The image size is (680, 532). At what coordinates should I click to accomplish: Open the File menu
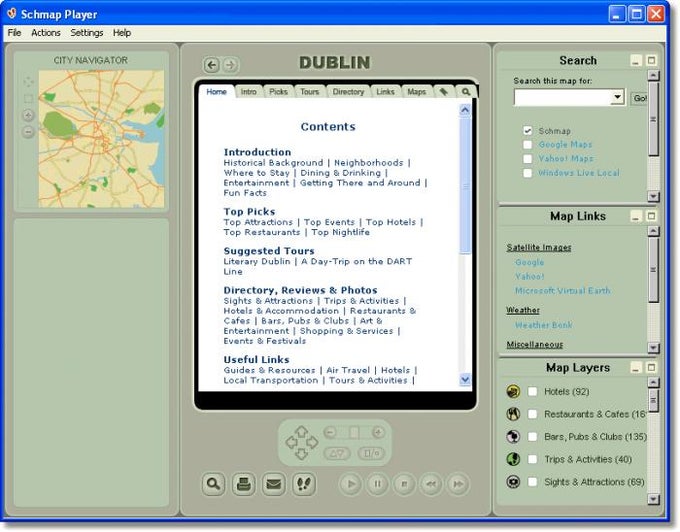pos(14,33)
